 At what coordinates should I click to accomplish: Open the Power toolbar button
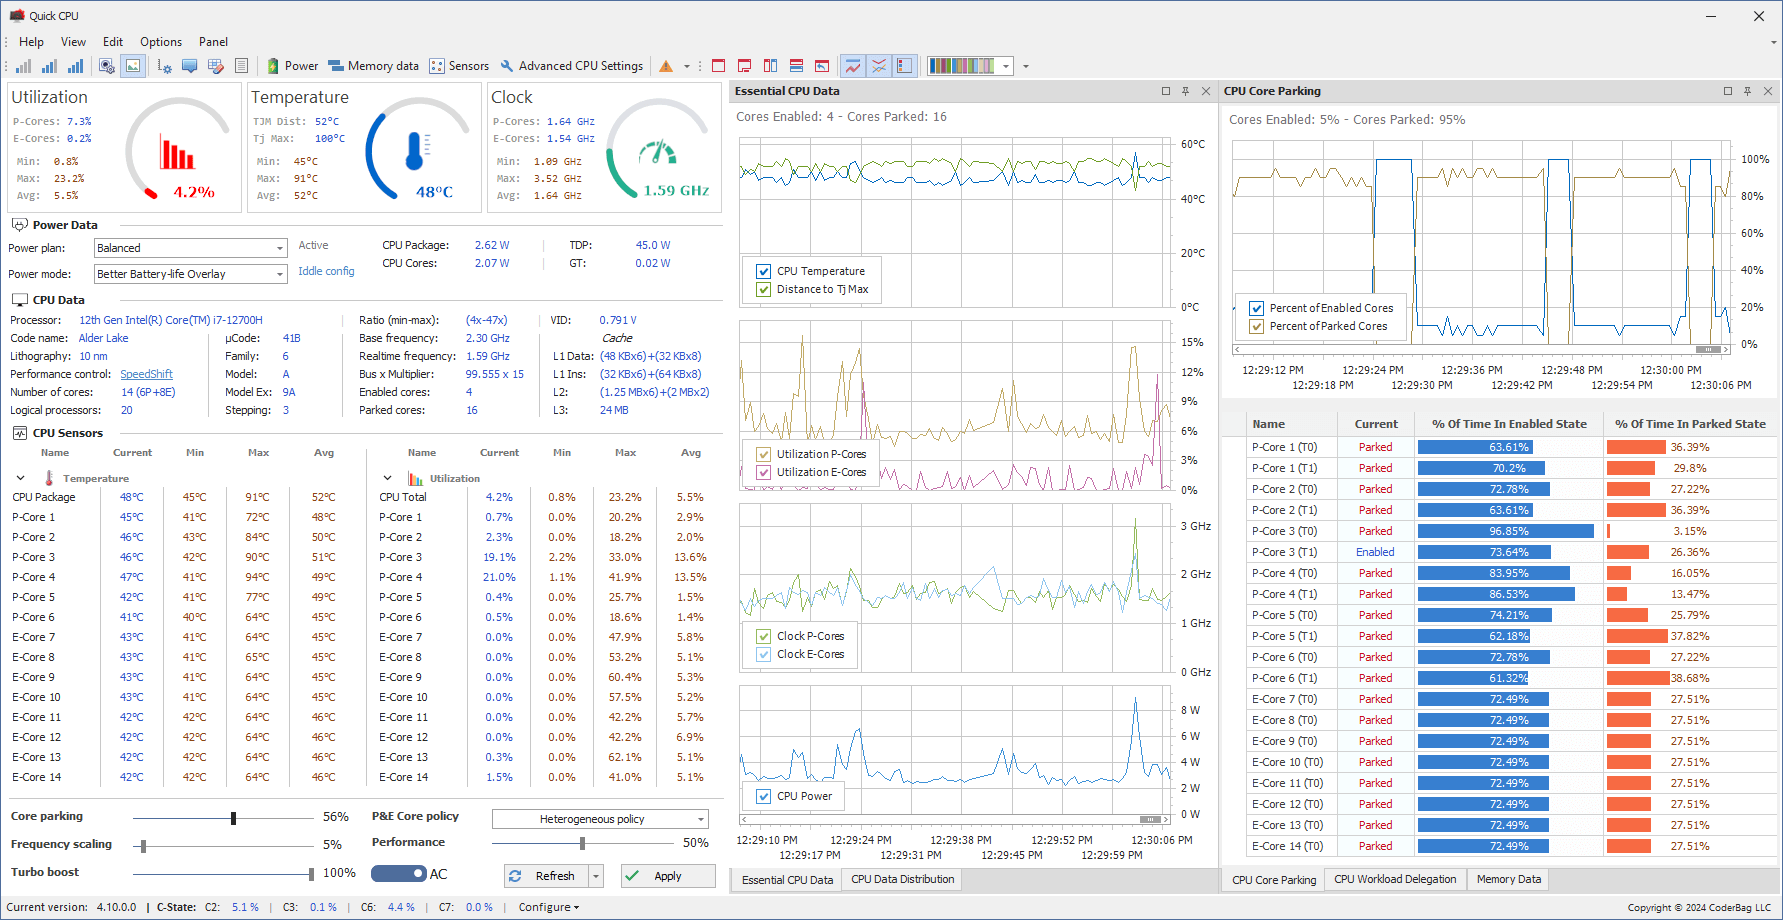pyautogui.click(x=292, y=66)
